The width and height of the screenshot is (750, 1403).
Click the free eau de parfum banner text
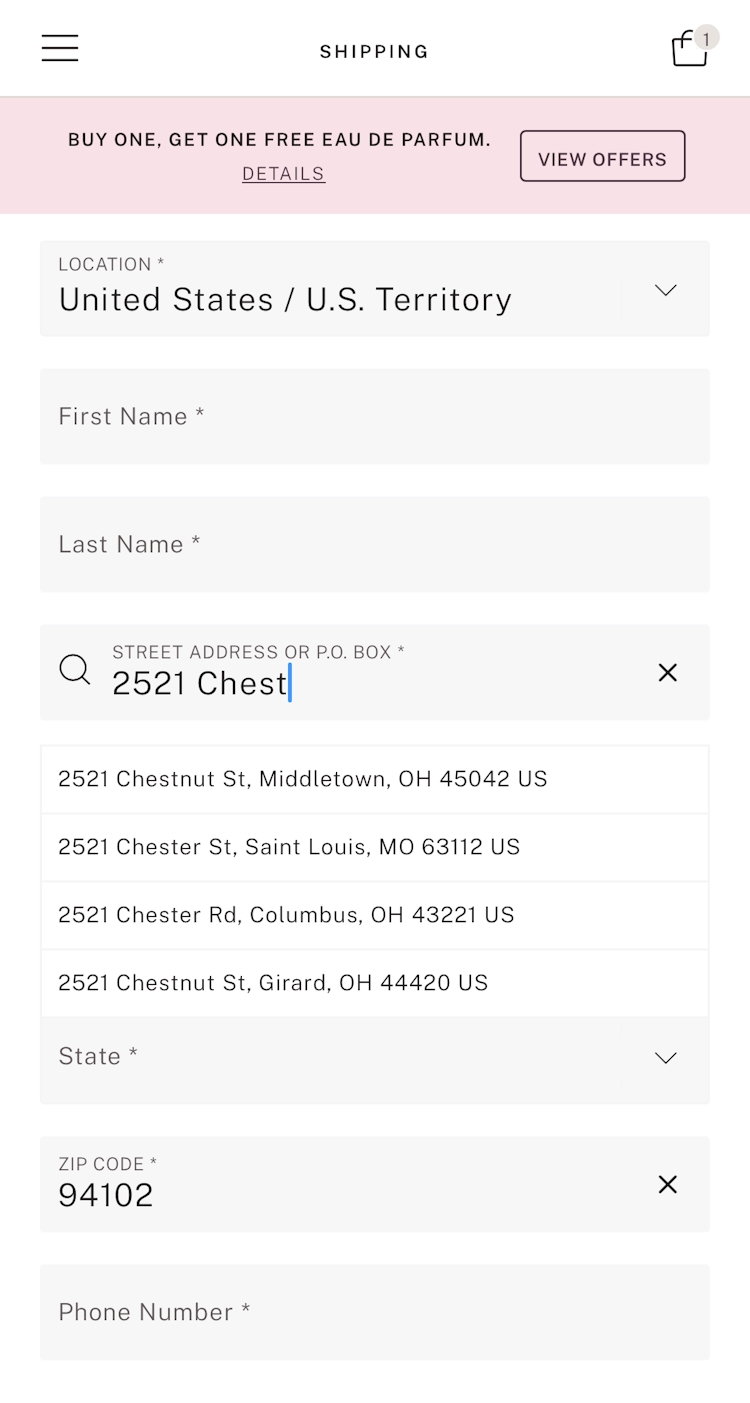(279, 140)
